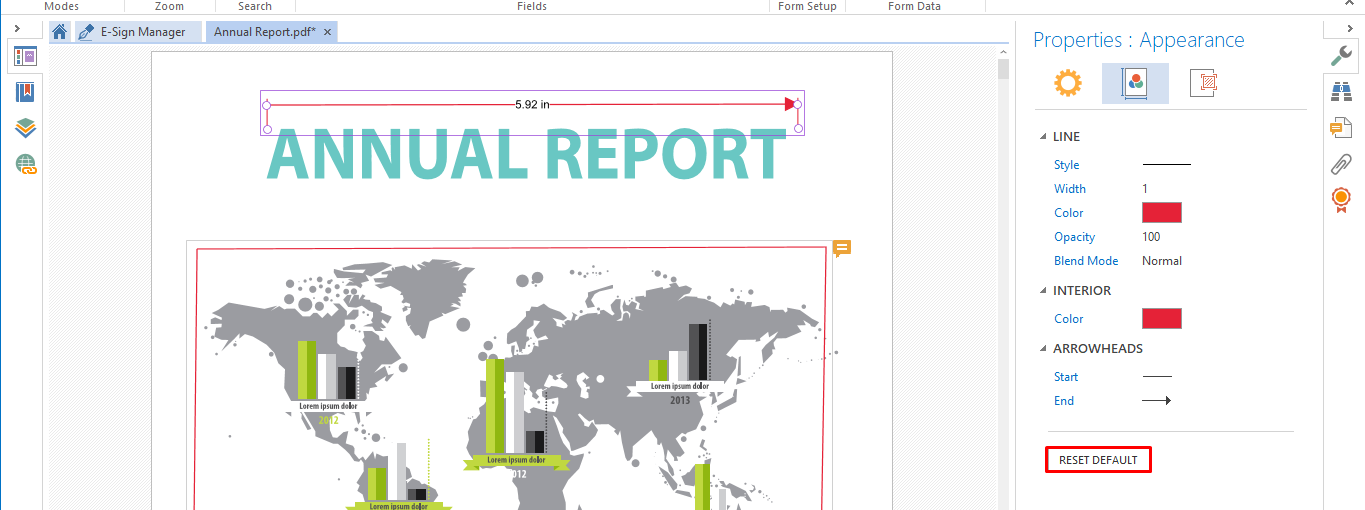Click the Zoom ribbon group label
The image size is (1365, 510).
pos(169,6)
